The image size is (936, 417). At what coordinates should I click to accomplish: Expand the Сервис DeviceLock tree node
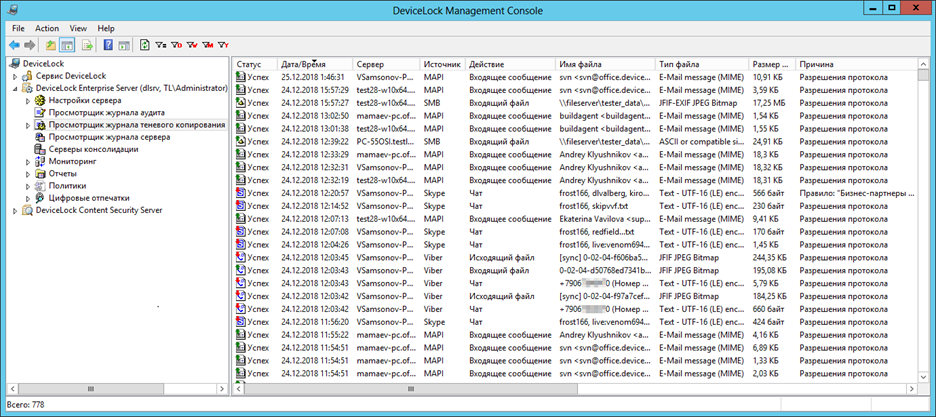pos(15,77)
